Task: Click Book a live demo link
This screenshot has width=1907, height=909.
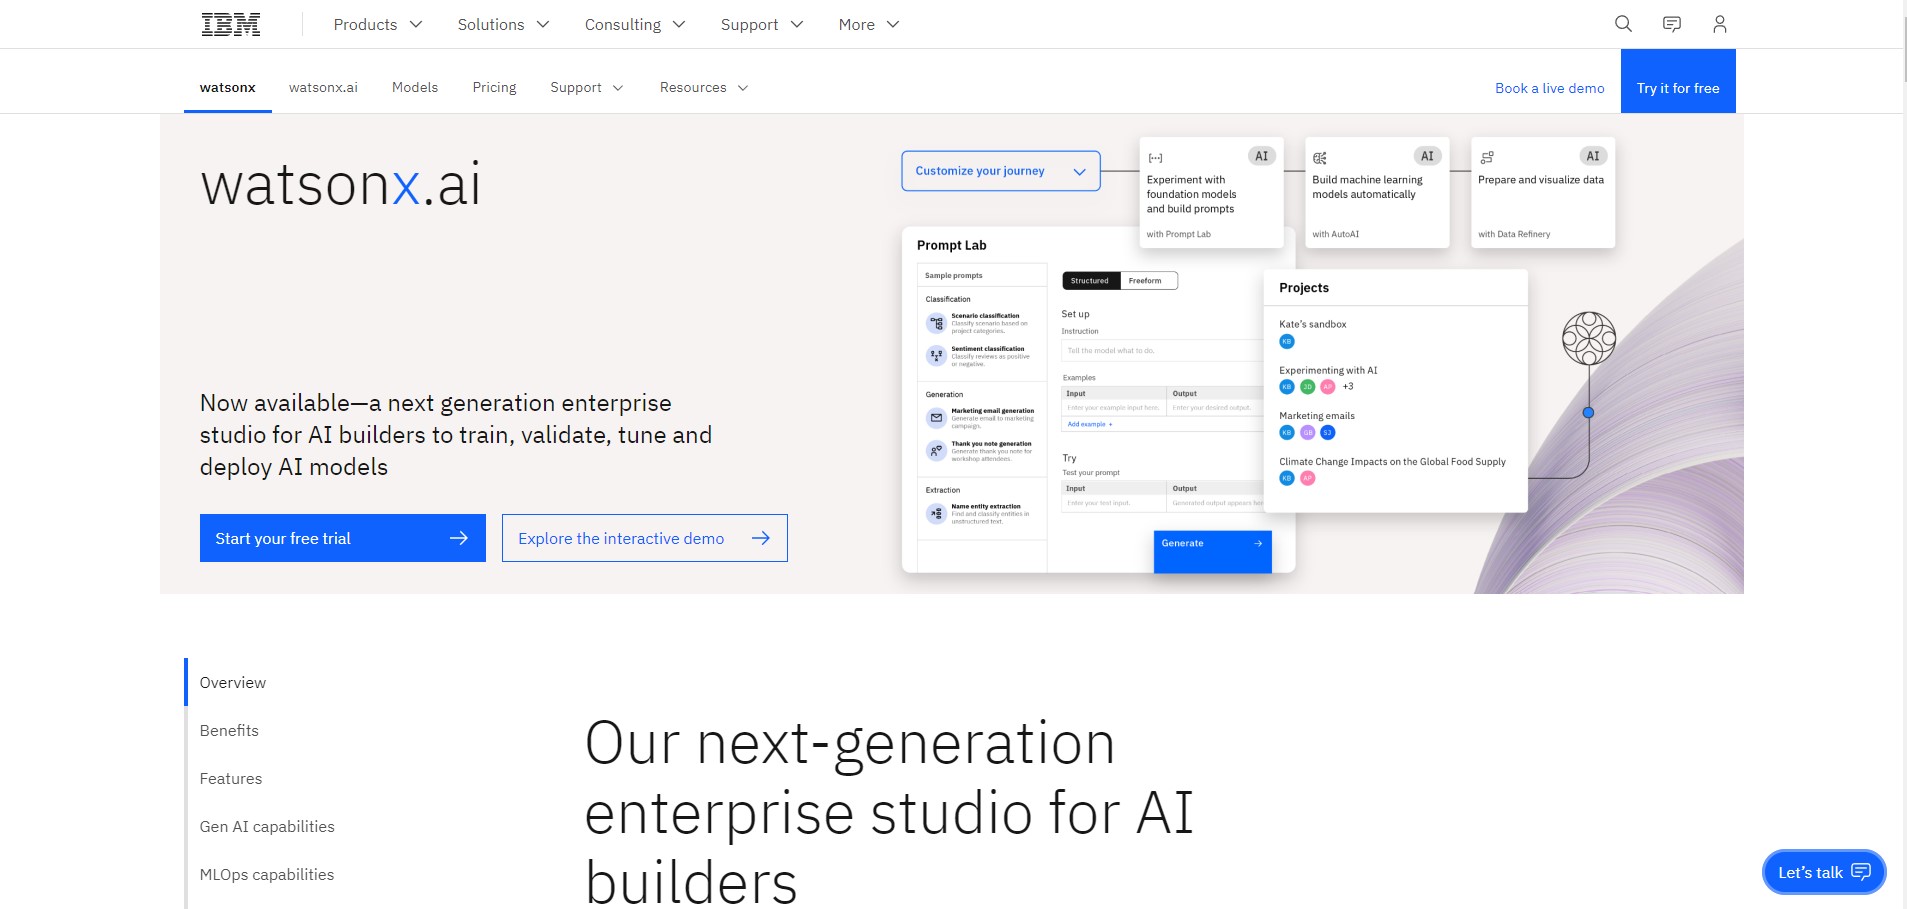Action: 1549,88
